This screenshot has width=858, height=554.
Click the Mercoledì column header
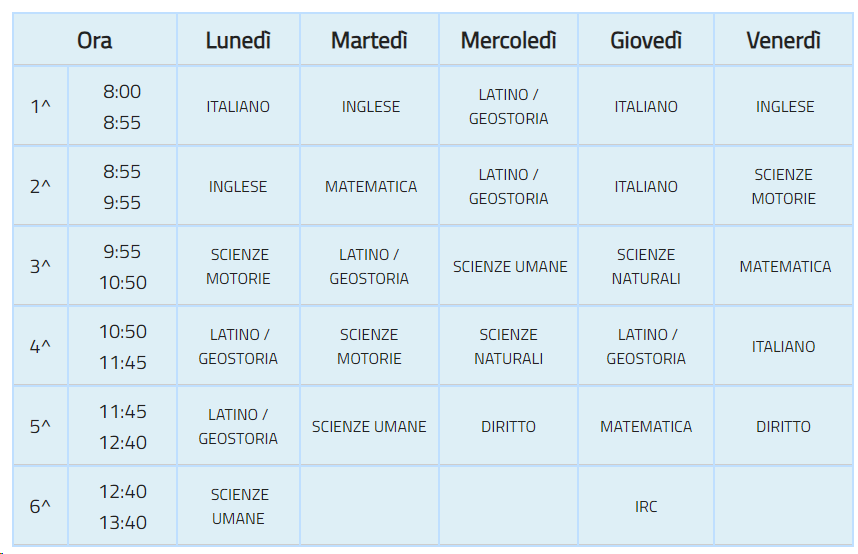(x=508, y=39)
